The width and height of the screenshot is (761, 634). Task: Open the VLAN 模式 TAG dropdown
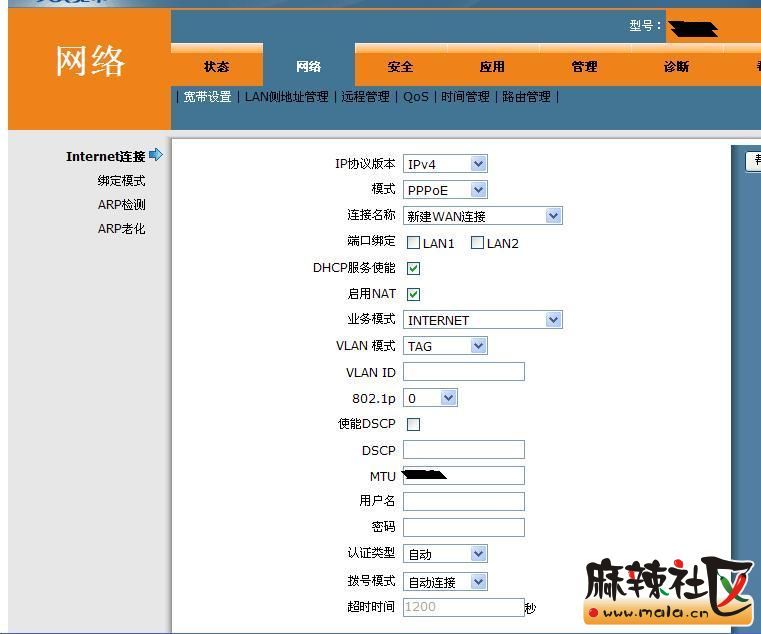tap(445, 346)
